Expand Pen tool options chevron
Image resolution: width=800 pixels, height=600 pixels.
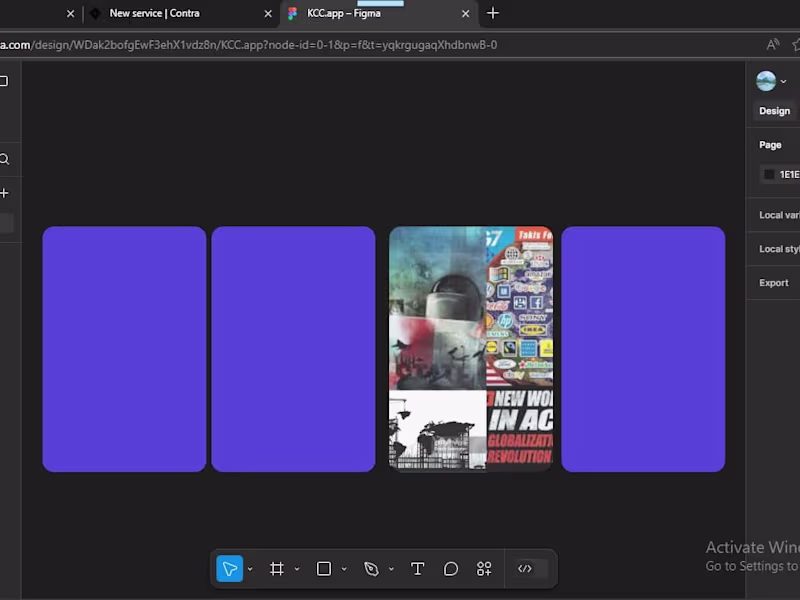pos(391,569)
